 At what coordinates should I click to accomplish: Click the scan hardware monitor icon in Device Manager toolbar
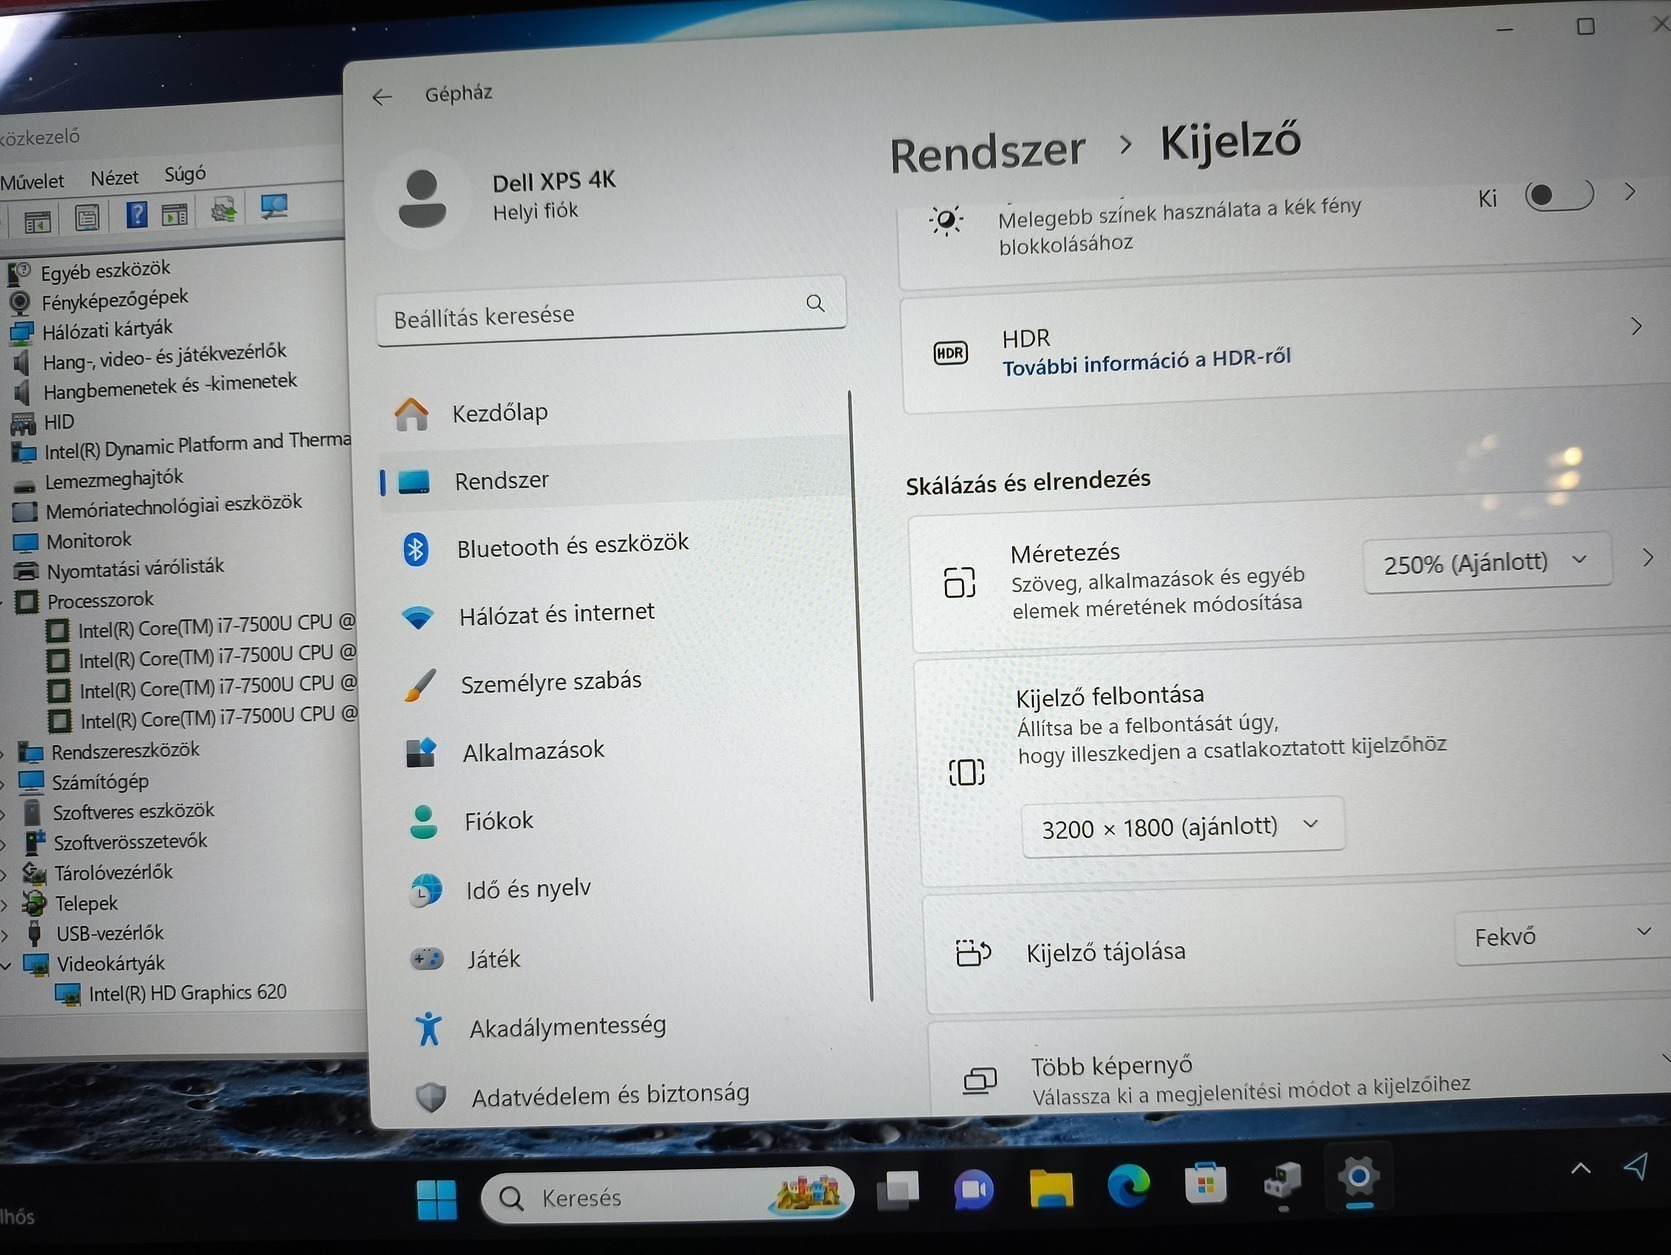click(273, 206)
